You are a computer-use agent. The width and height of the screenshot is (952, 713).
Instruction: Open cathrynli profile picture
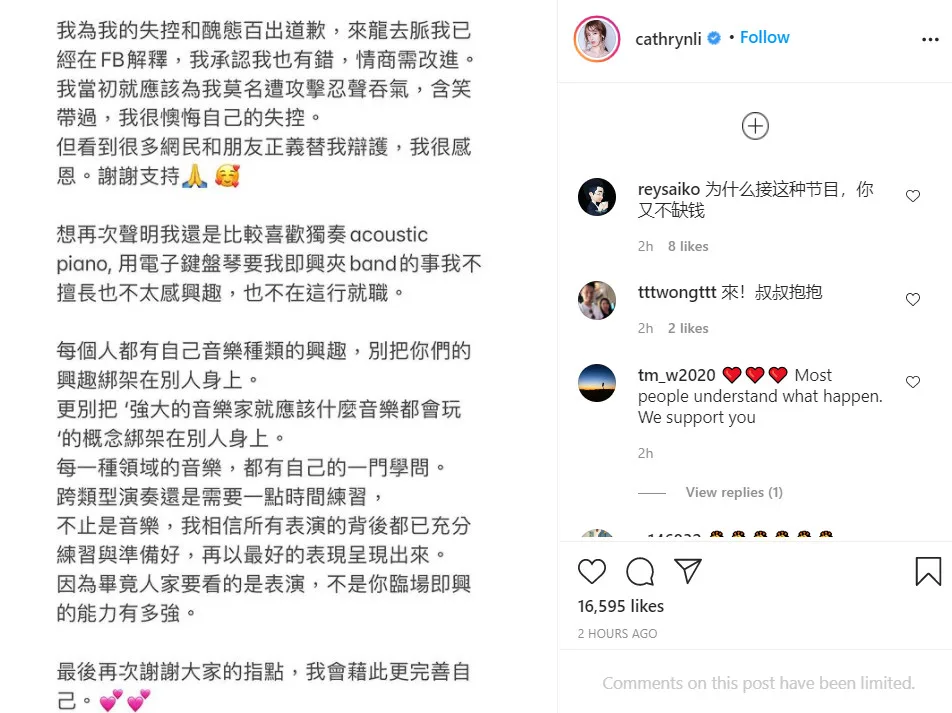pyautogui.click(x=597, y=39)
